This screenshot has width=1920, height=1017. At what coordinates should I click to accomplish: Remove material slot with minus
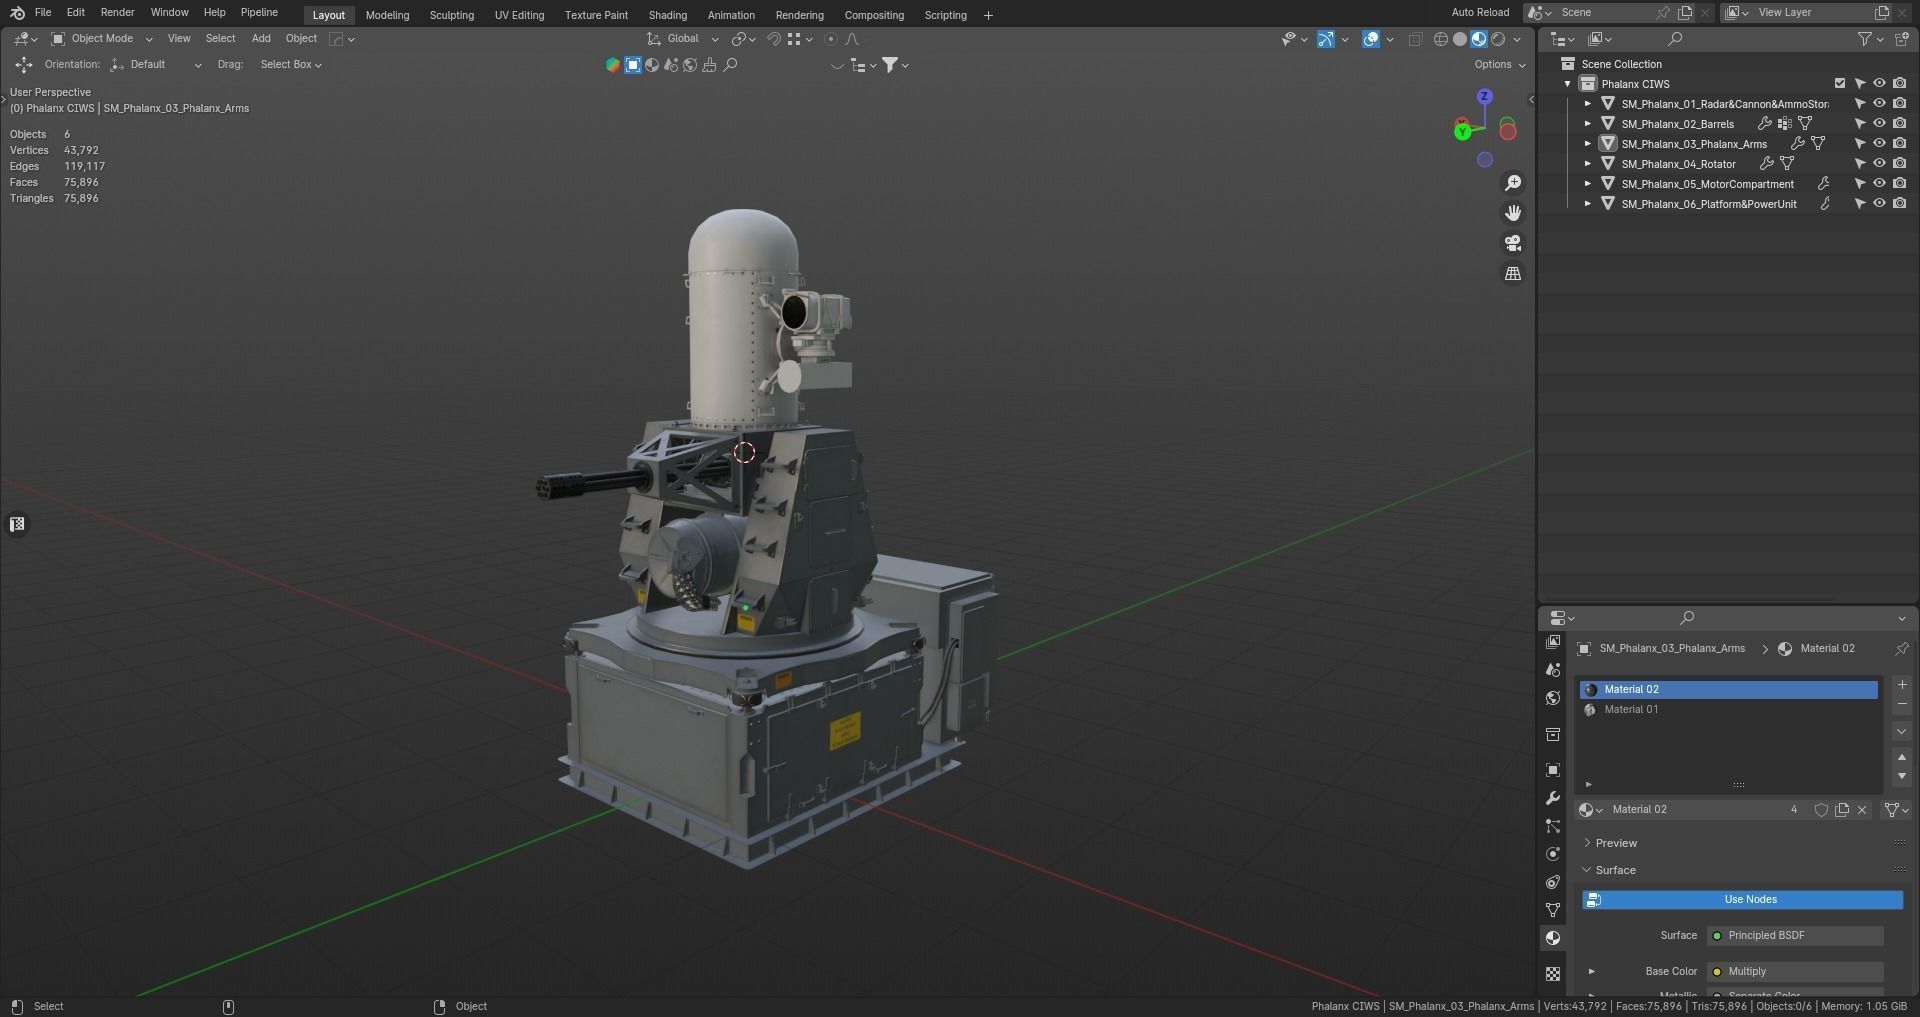(x=1902, y=705)
